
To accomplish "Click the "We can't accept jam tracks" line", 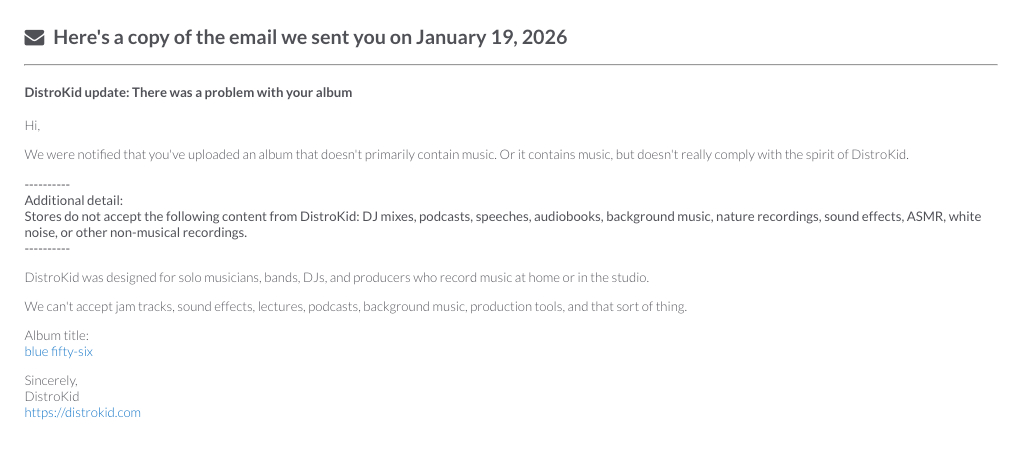I will [x=355, y=306].
